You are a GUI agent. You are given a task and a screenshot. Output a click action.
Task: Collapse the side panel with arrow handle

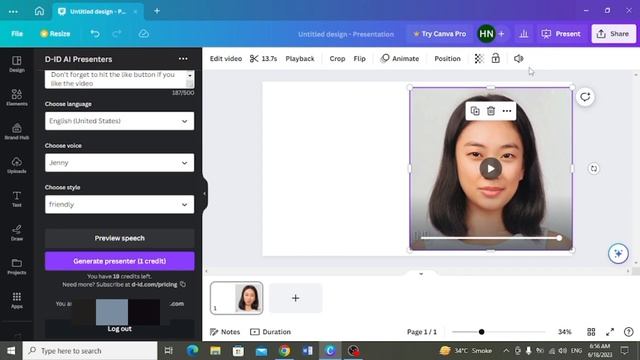click(x=205, y=193)
